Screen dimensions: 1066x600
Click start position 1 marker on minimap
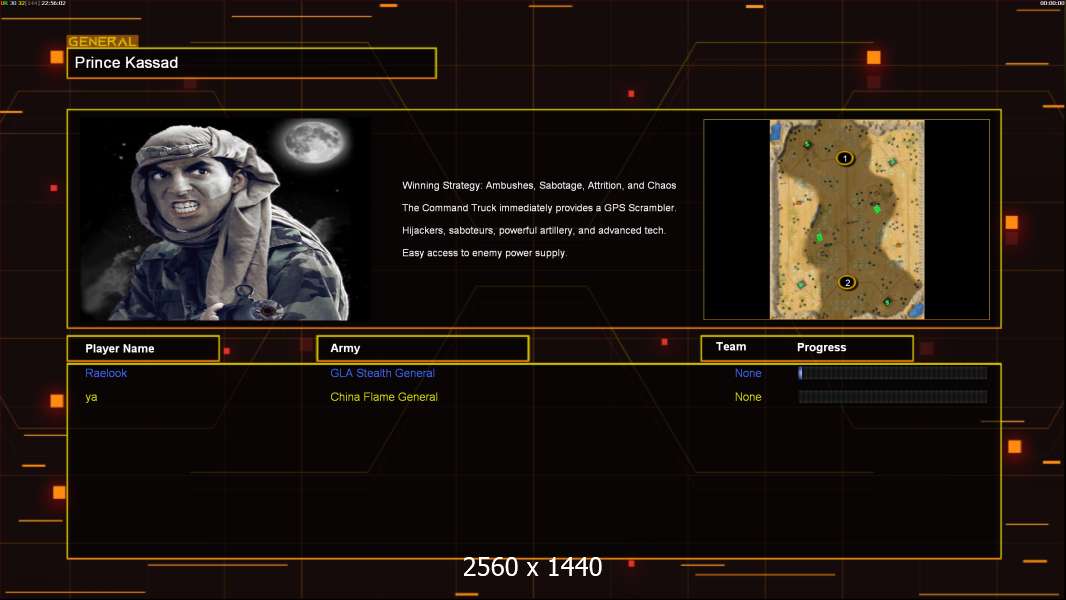[845, 158]
